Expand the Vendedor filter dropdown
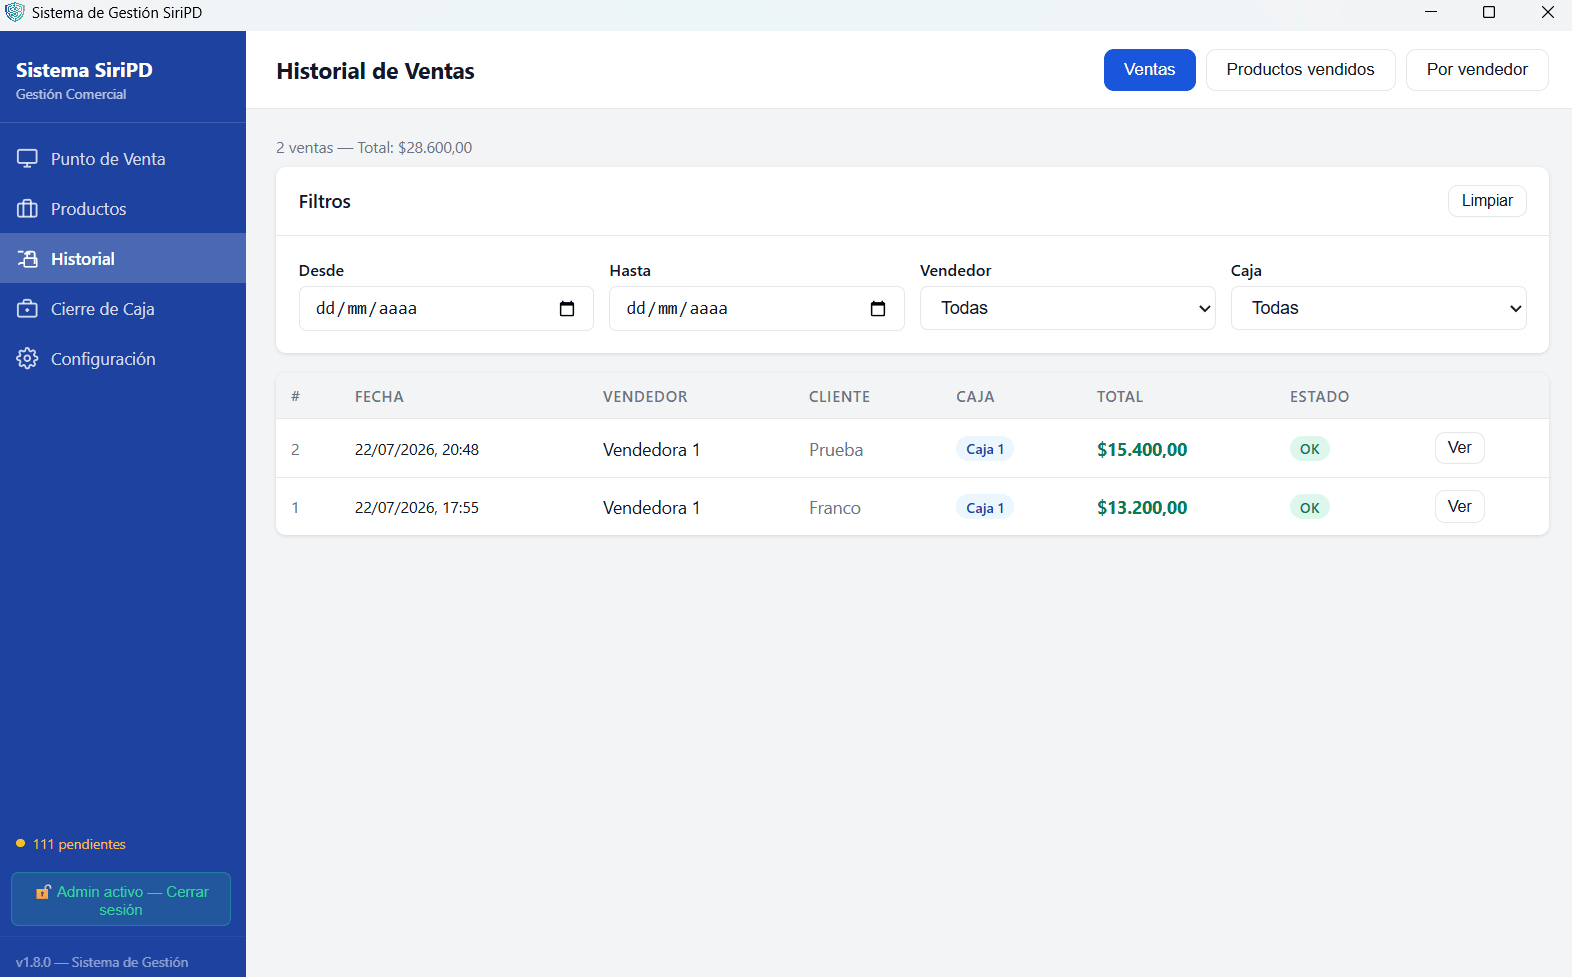The height and width of the screenshot is (977, 1572). [1068, 308]
